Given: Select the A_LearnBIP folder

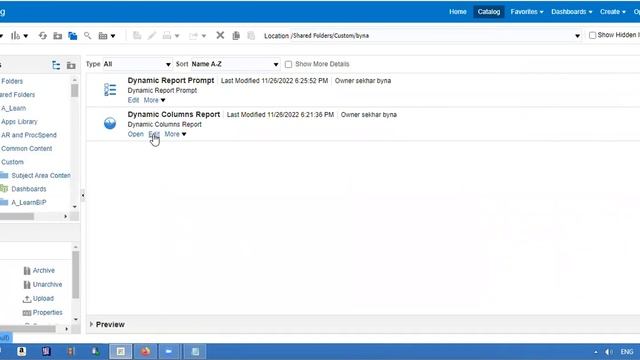Looking at the screenshot, I should [x=29, y=202].
